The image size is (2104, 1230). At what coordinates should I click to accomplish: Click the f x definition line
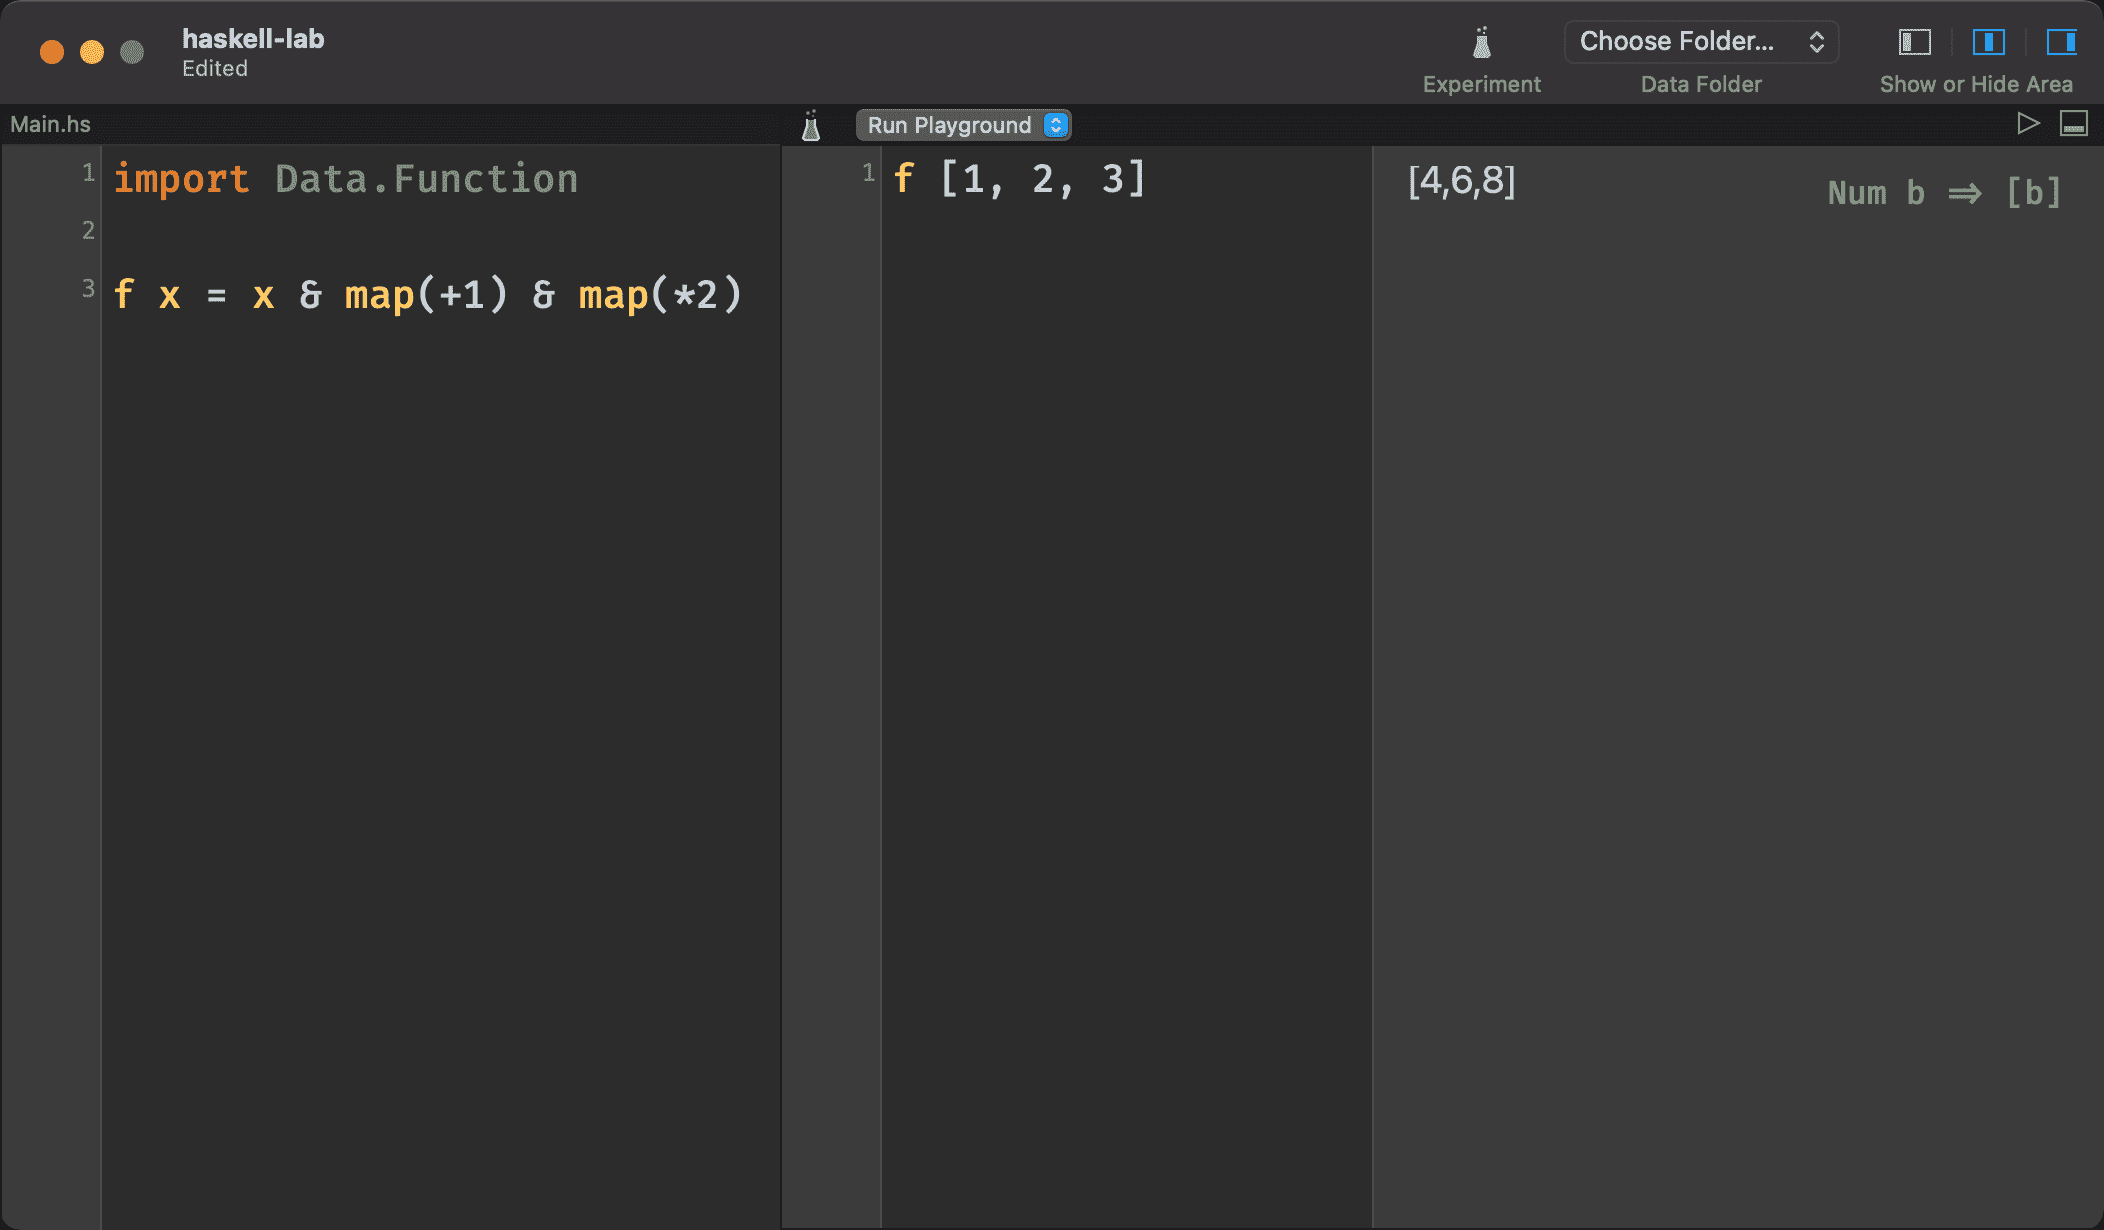click(428, 295)
